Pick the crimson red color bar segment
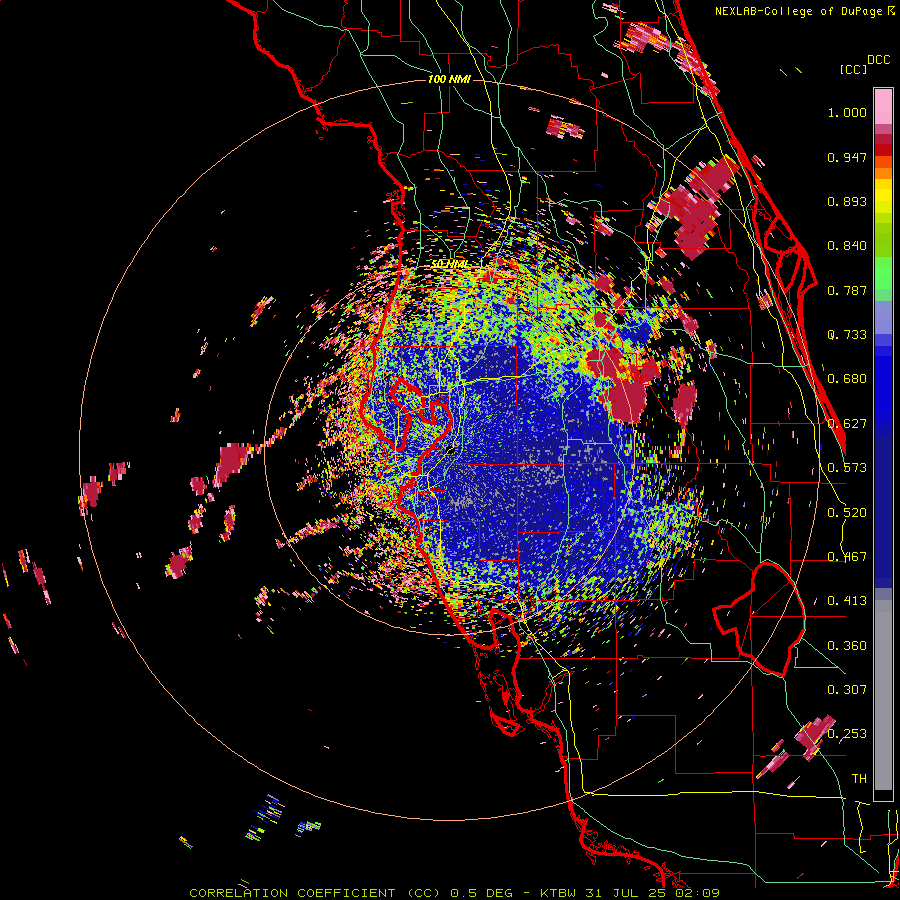Viewport: 900px width, 900px height. [883, 139]
